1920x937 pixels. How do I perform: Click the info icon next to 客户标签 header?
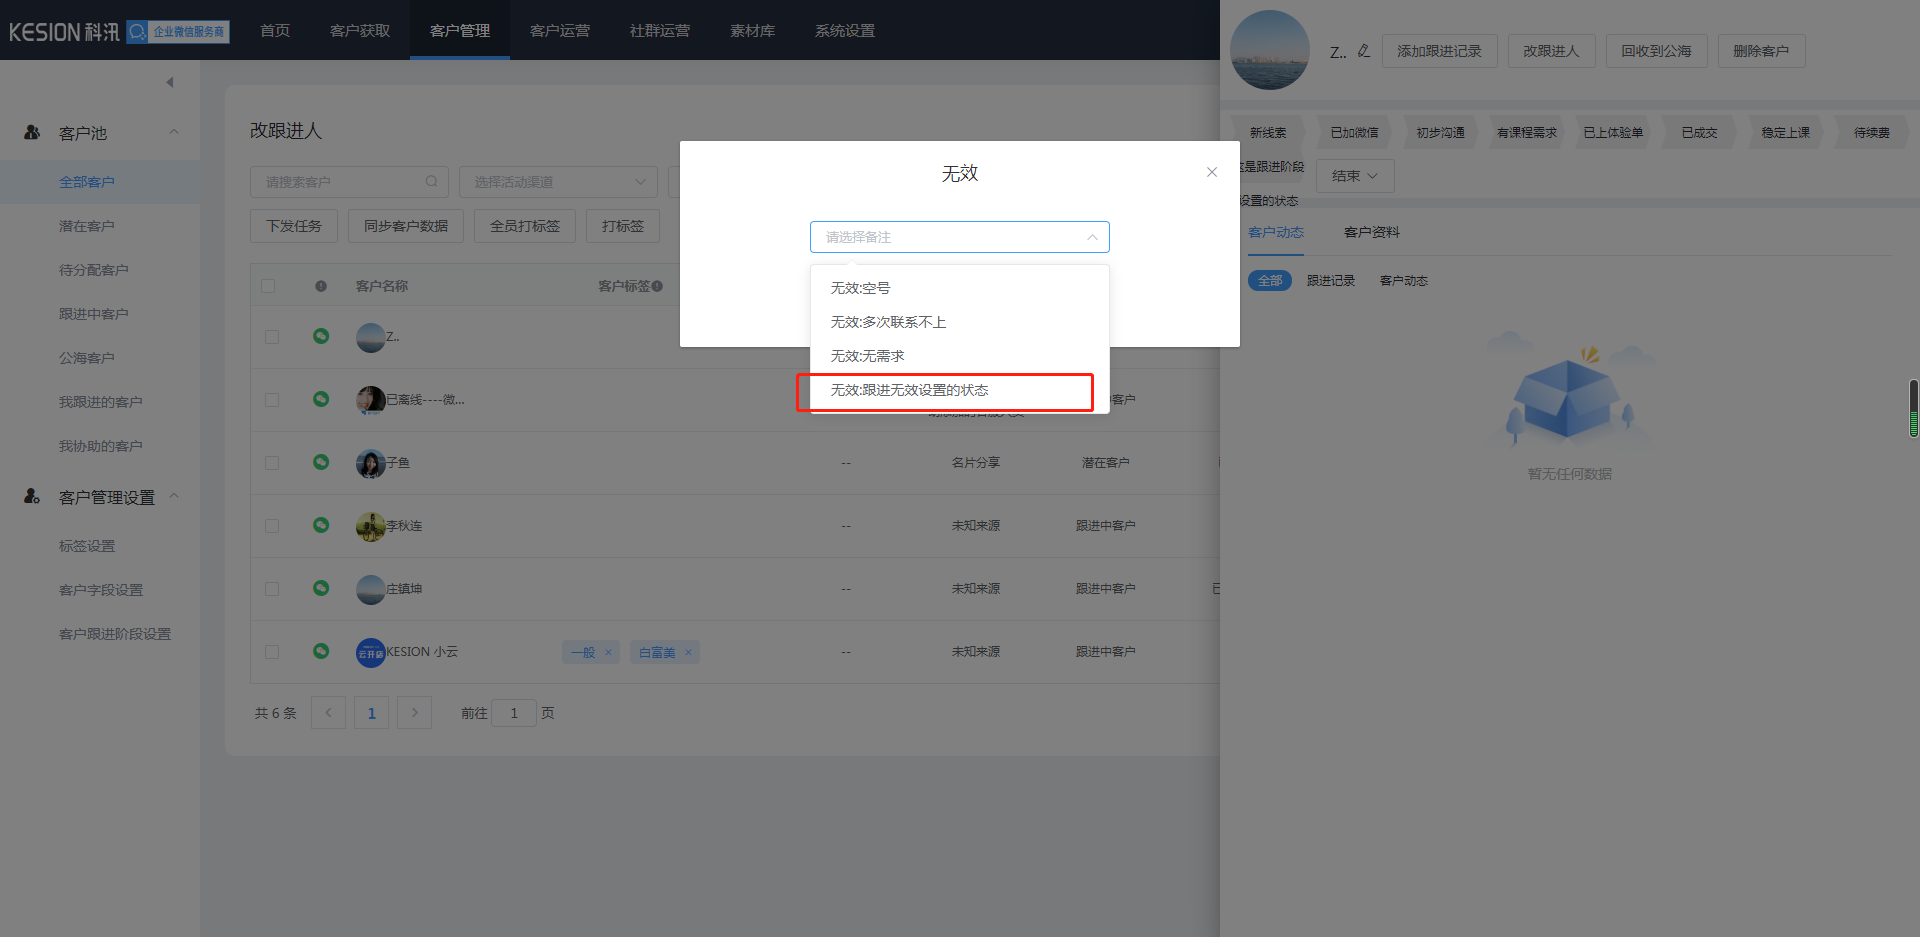click(x=657, y=286)
